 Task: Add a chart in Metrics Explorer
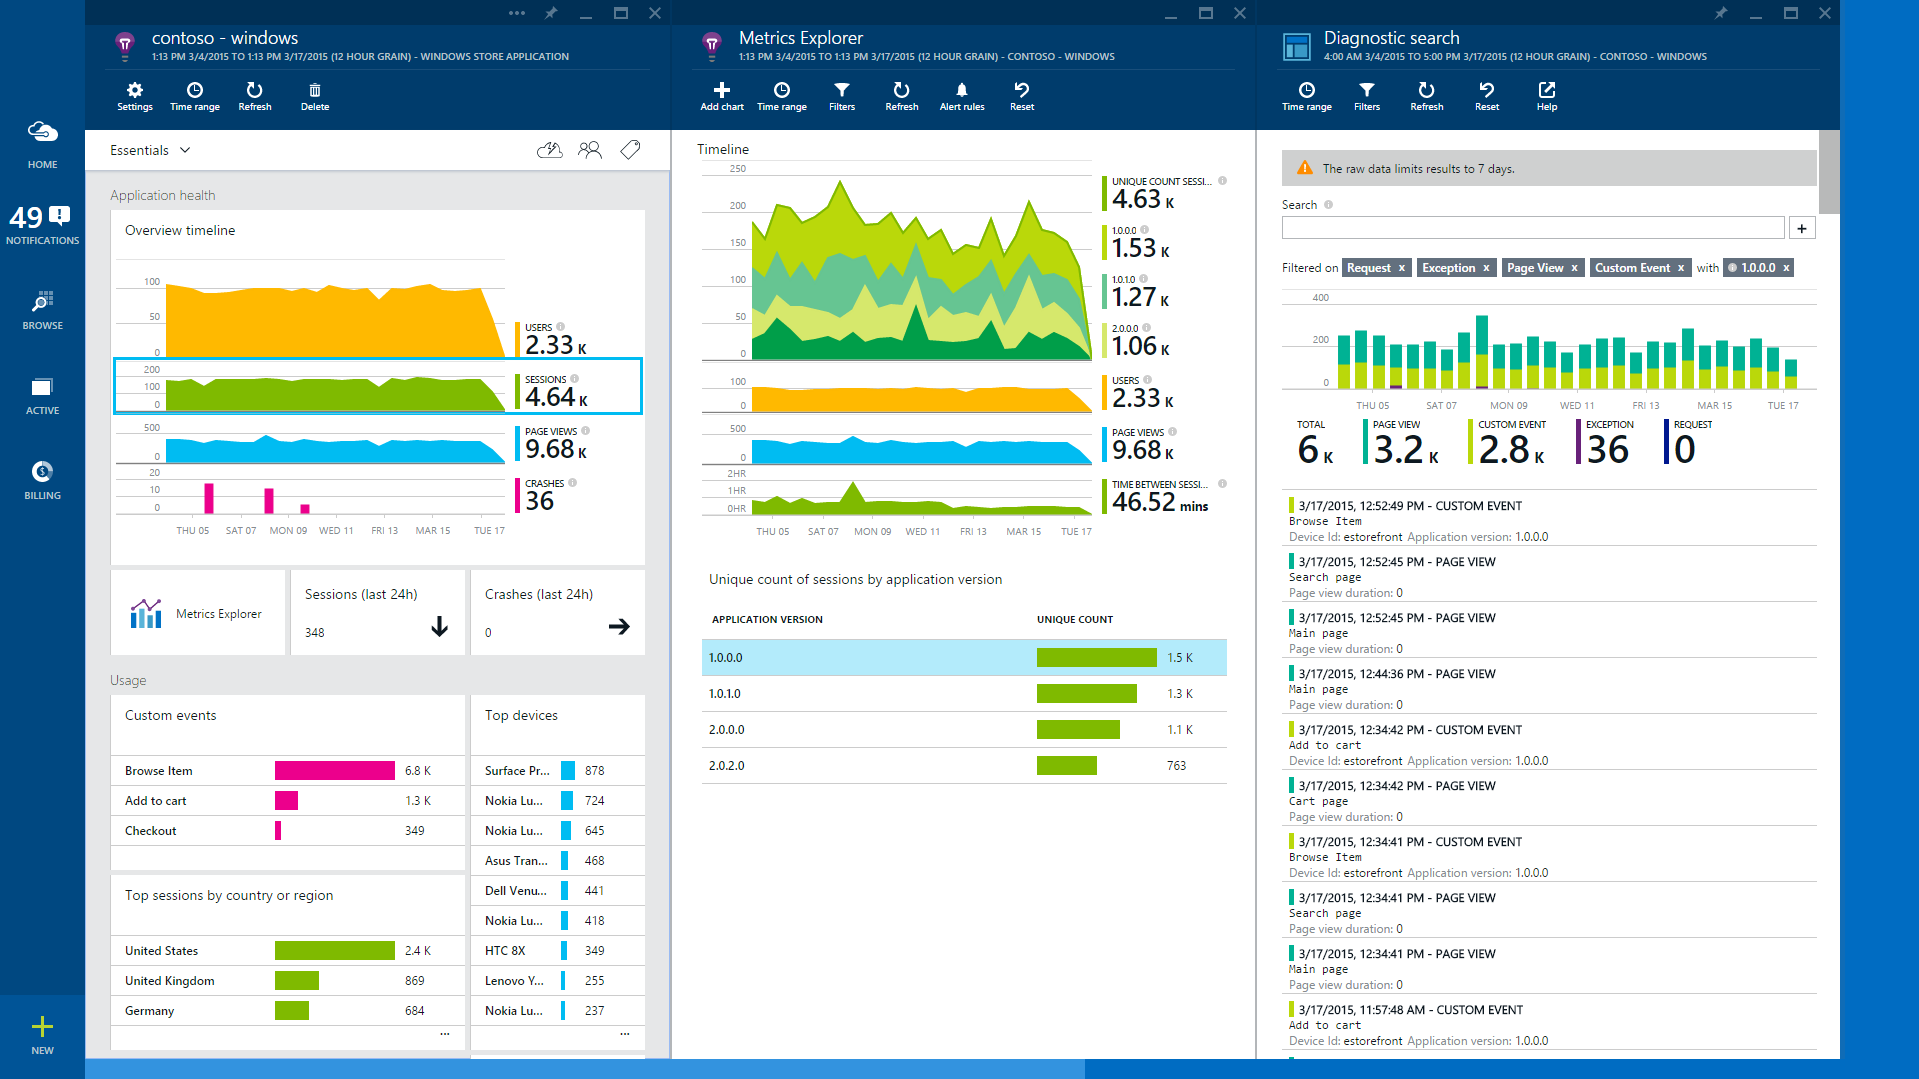pos(721,96)
